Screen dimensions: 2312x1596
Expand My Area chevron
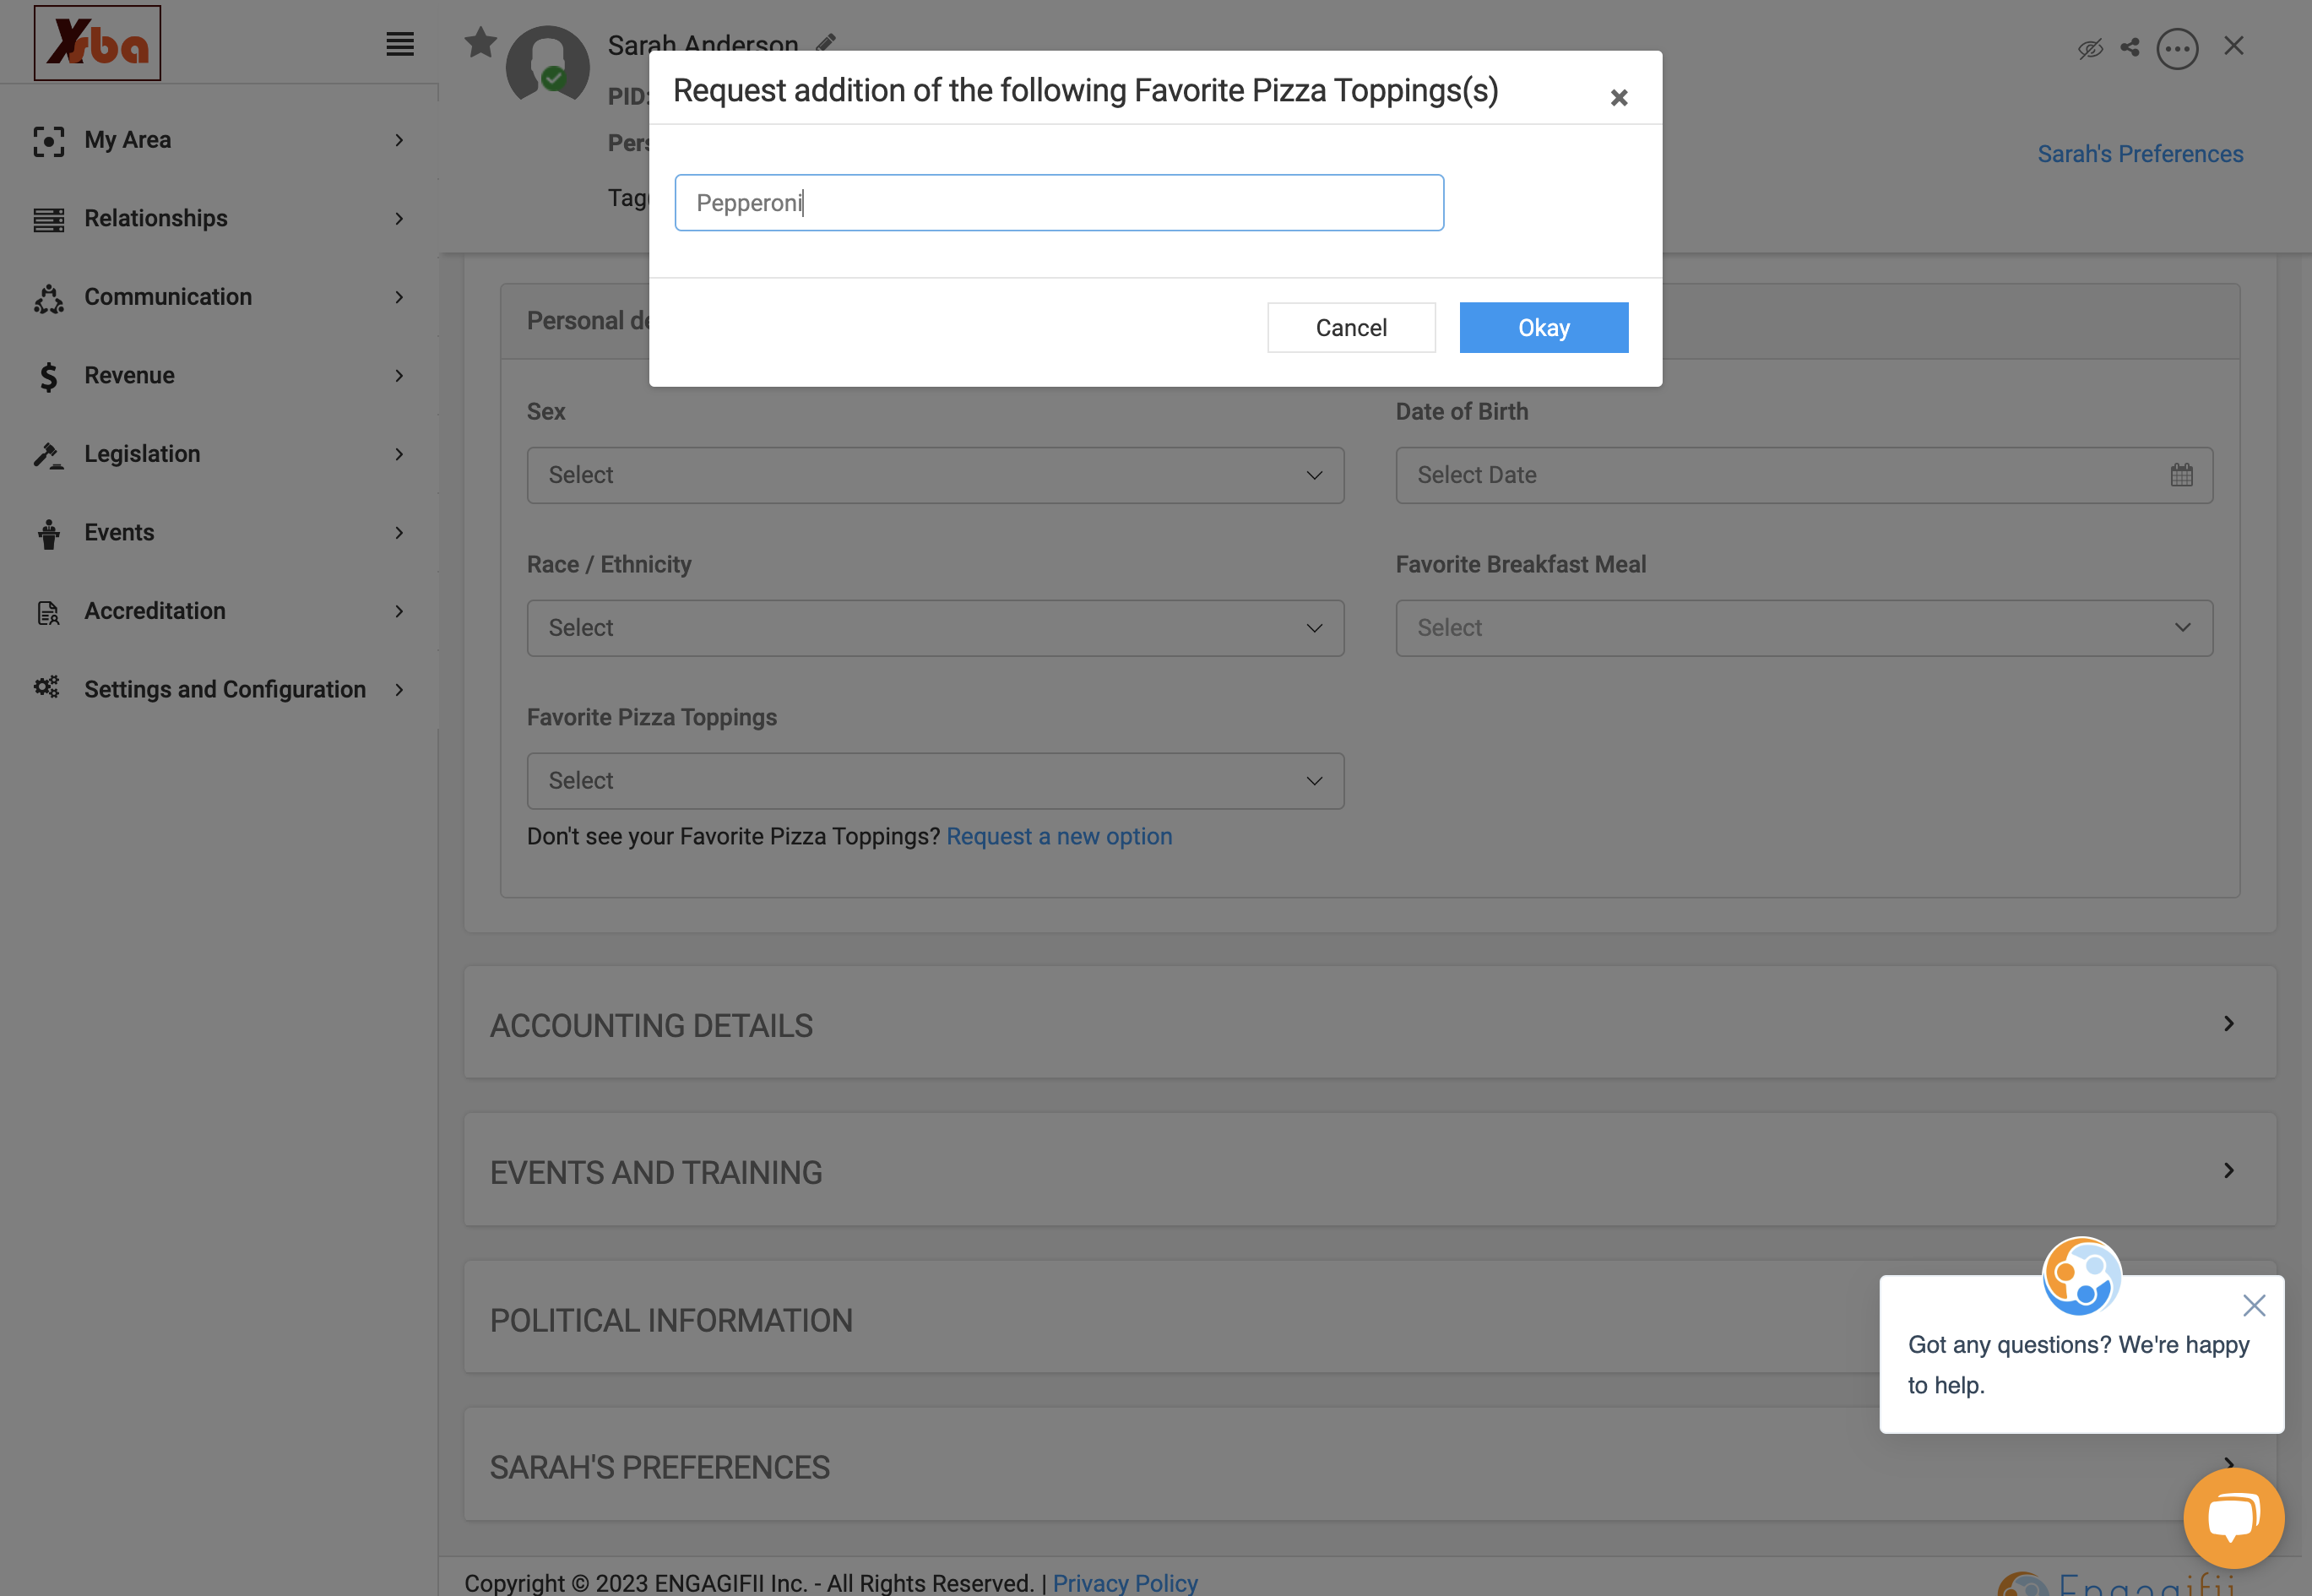399,140
